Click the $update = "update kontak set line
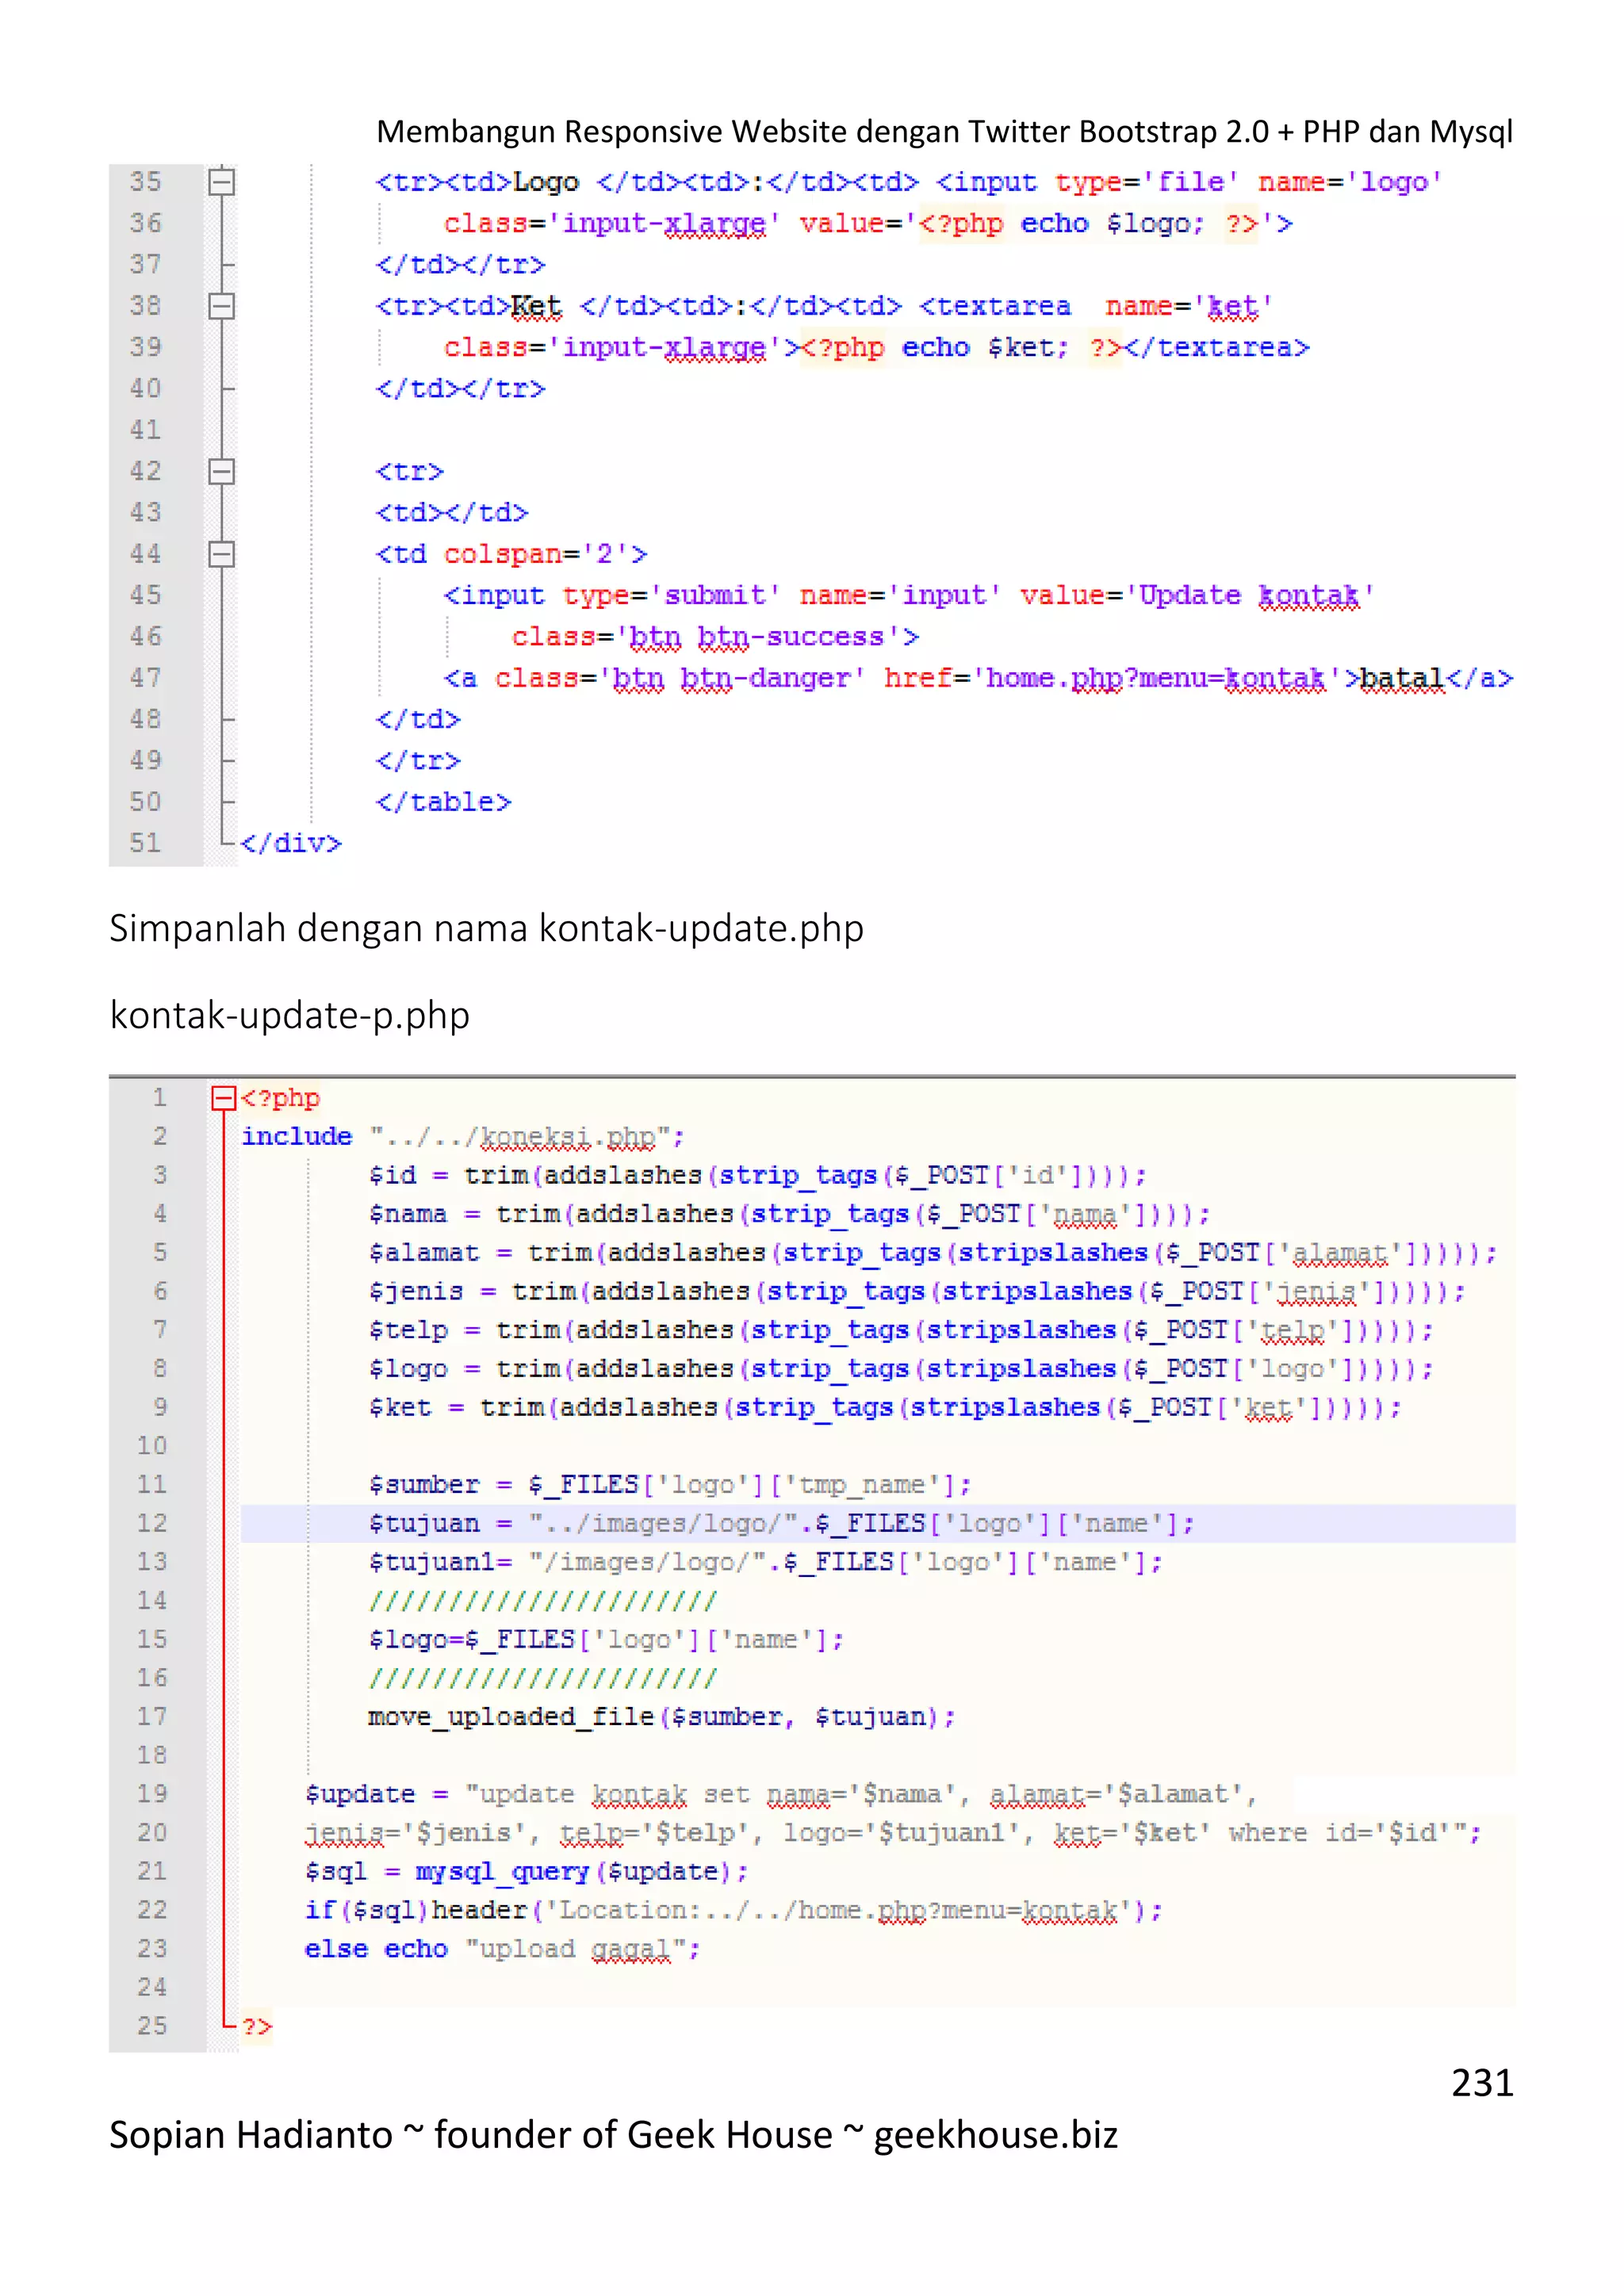The width and height of the screenshot is (1624, 2296). click(780, 1794)
